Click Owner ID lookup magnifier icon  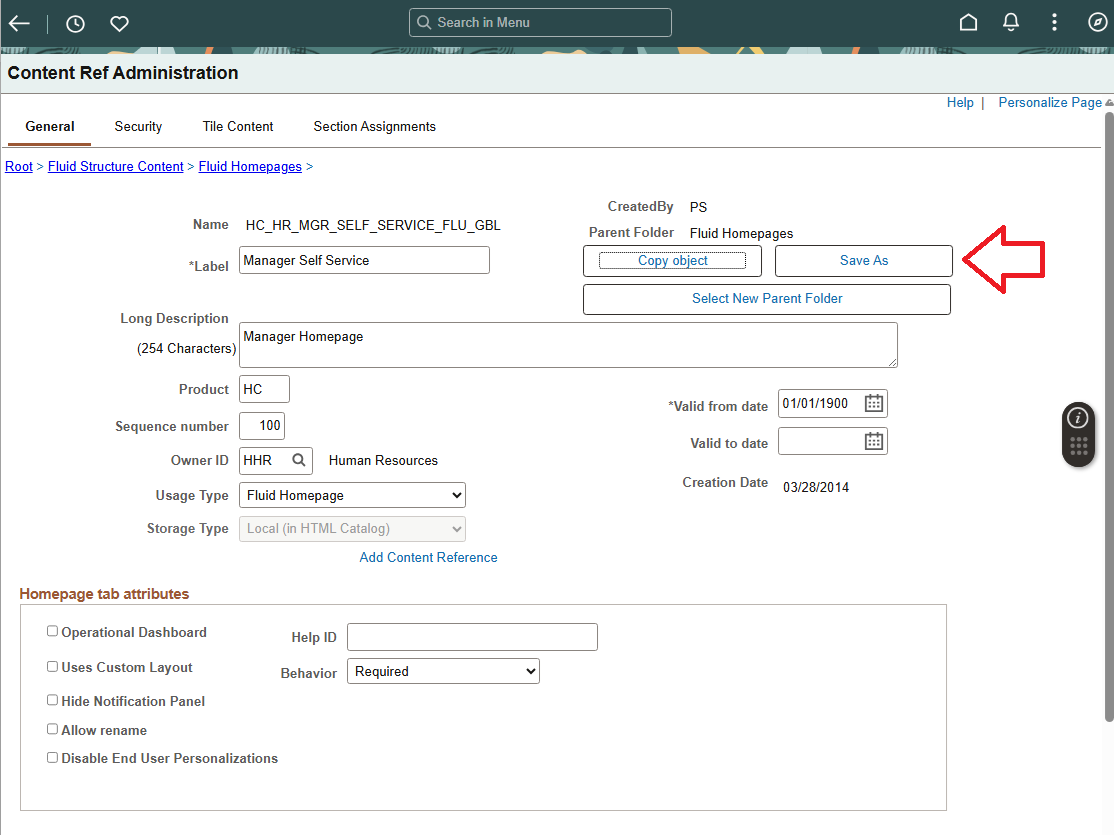(x=299, y=460)
